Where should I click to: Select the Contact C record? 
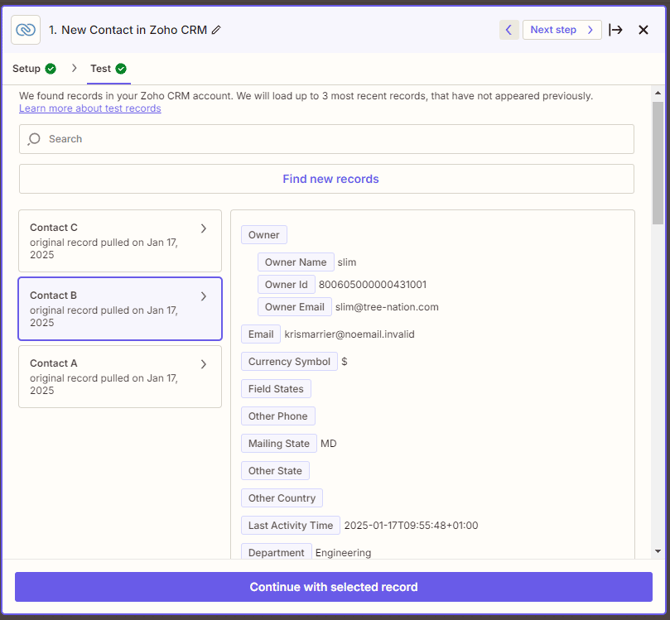click(120, 241)
